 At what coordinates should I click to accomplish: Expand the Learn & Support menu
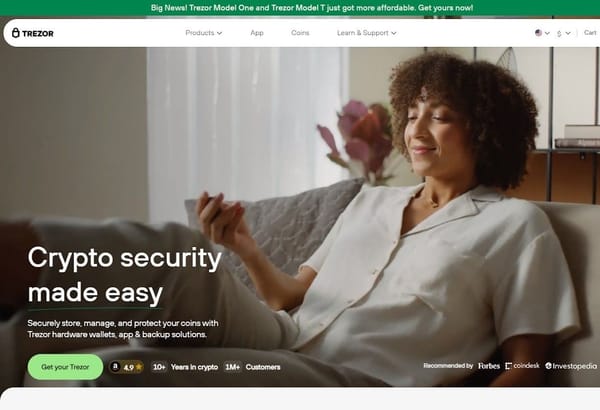(x=366, y=33)
